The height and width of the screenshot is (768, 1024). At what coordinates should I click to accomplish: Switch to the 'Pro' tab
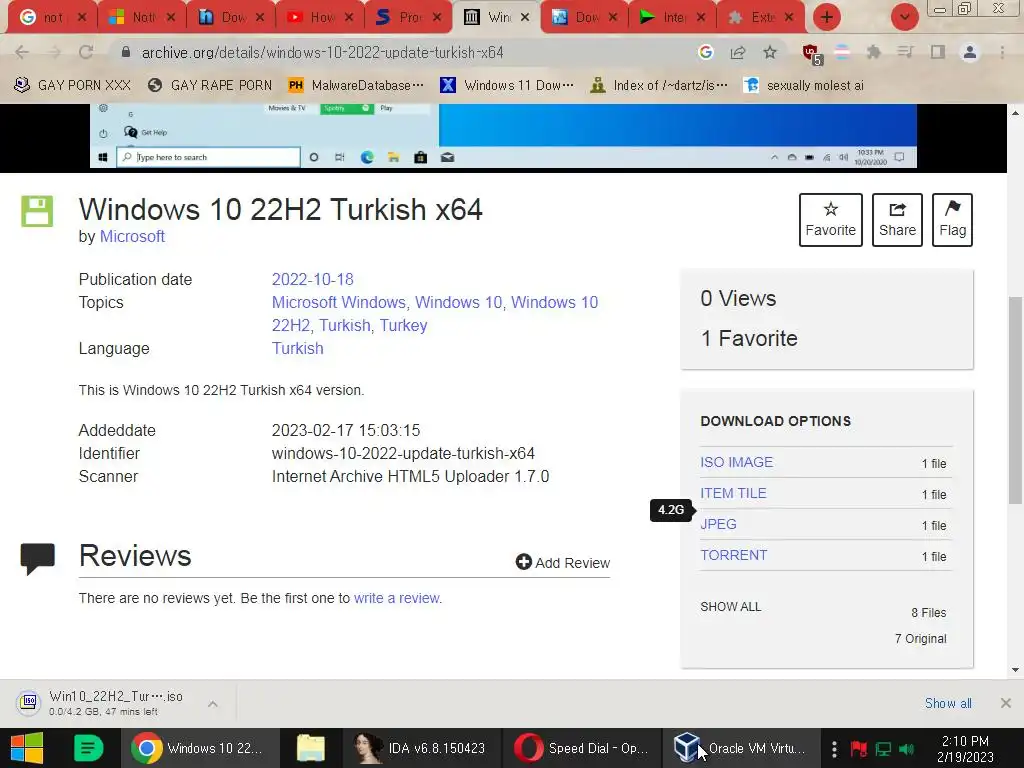pyautogui.click(x=409, y=17)
